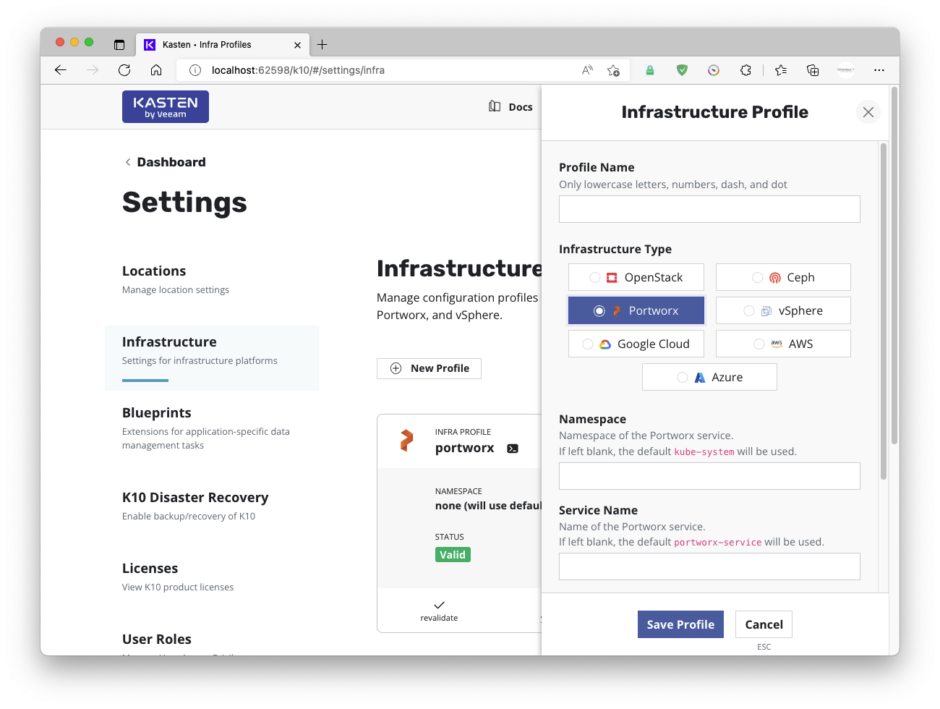
Task: Close the Infrastructure Profile panel
Action: click(x=868, y=112)
